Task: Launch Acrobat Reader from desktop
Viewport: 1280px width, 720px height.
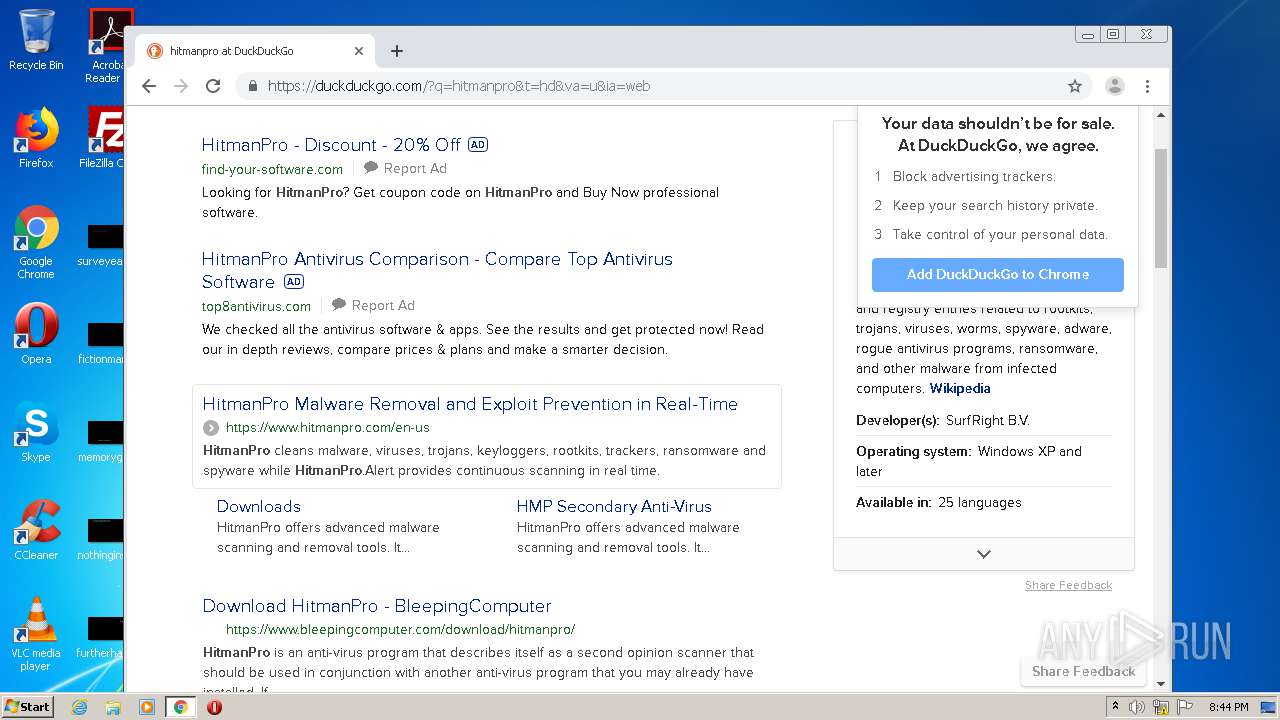Action: point(105,46)
